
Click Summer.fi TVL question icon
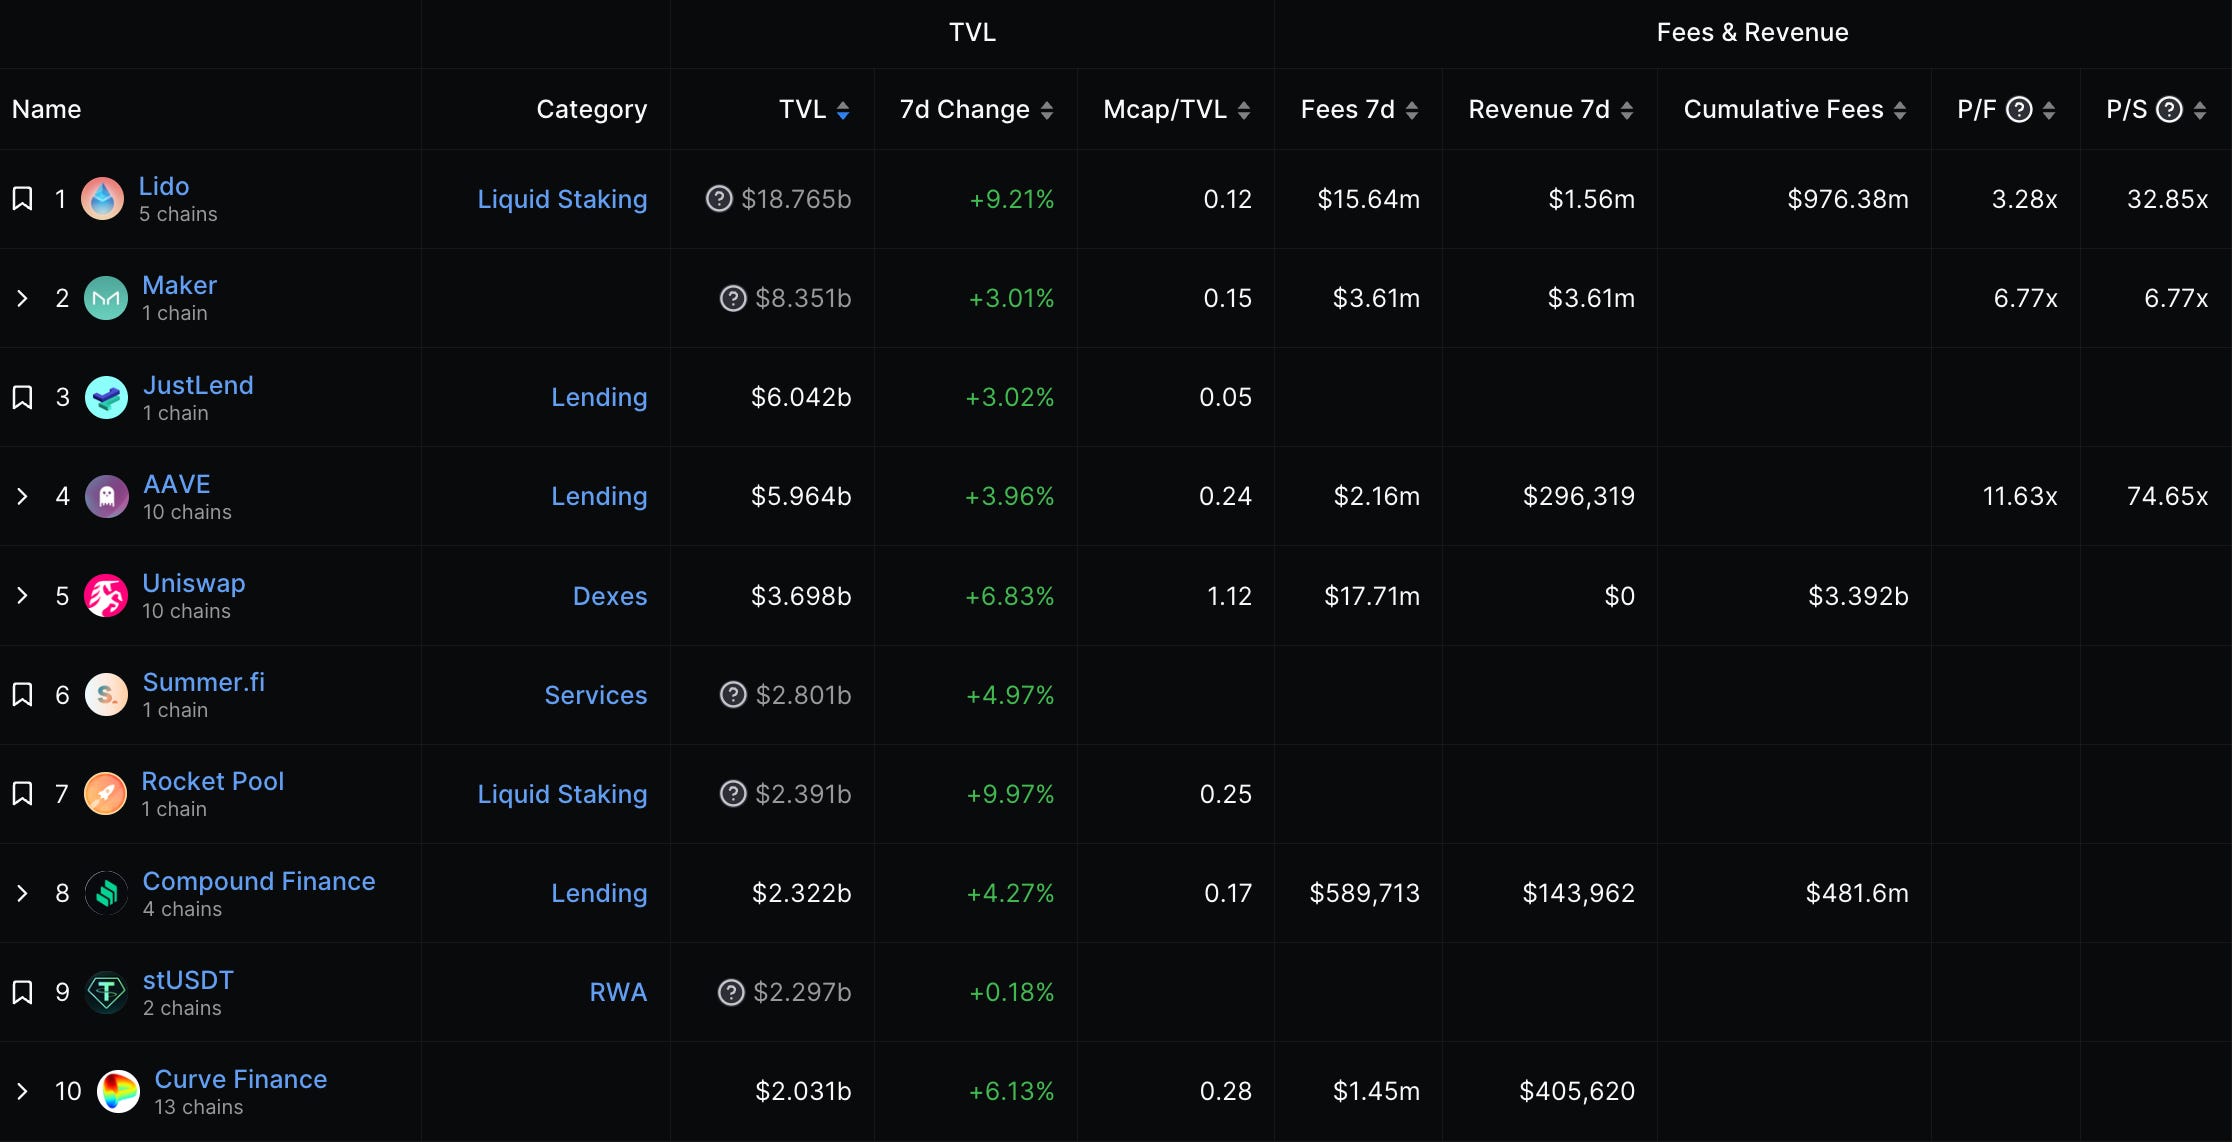[733, 695]
